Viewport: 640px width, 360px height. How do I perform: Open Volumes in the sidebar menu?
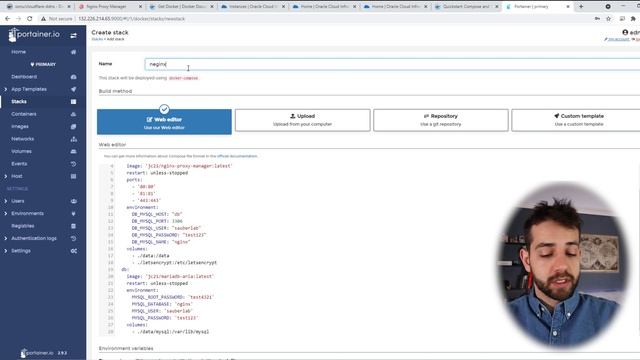click(21, 151)
